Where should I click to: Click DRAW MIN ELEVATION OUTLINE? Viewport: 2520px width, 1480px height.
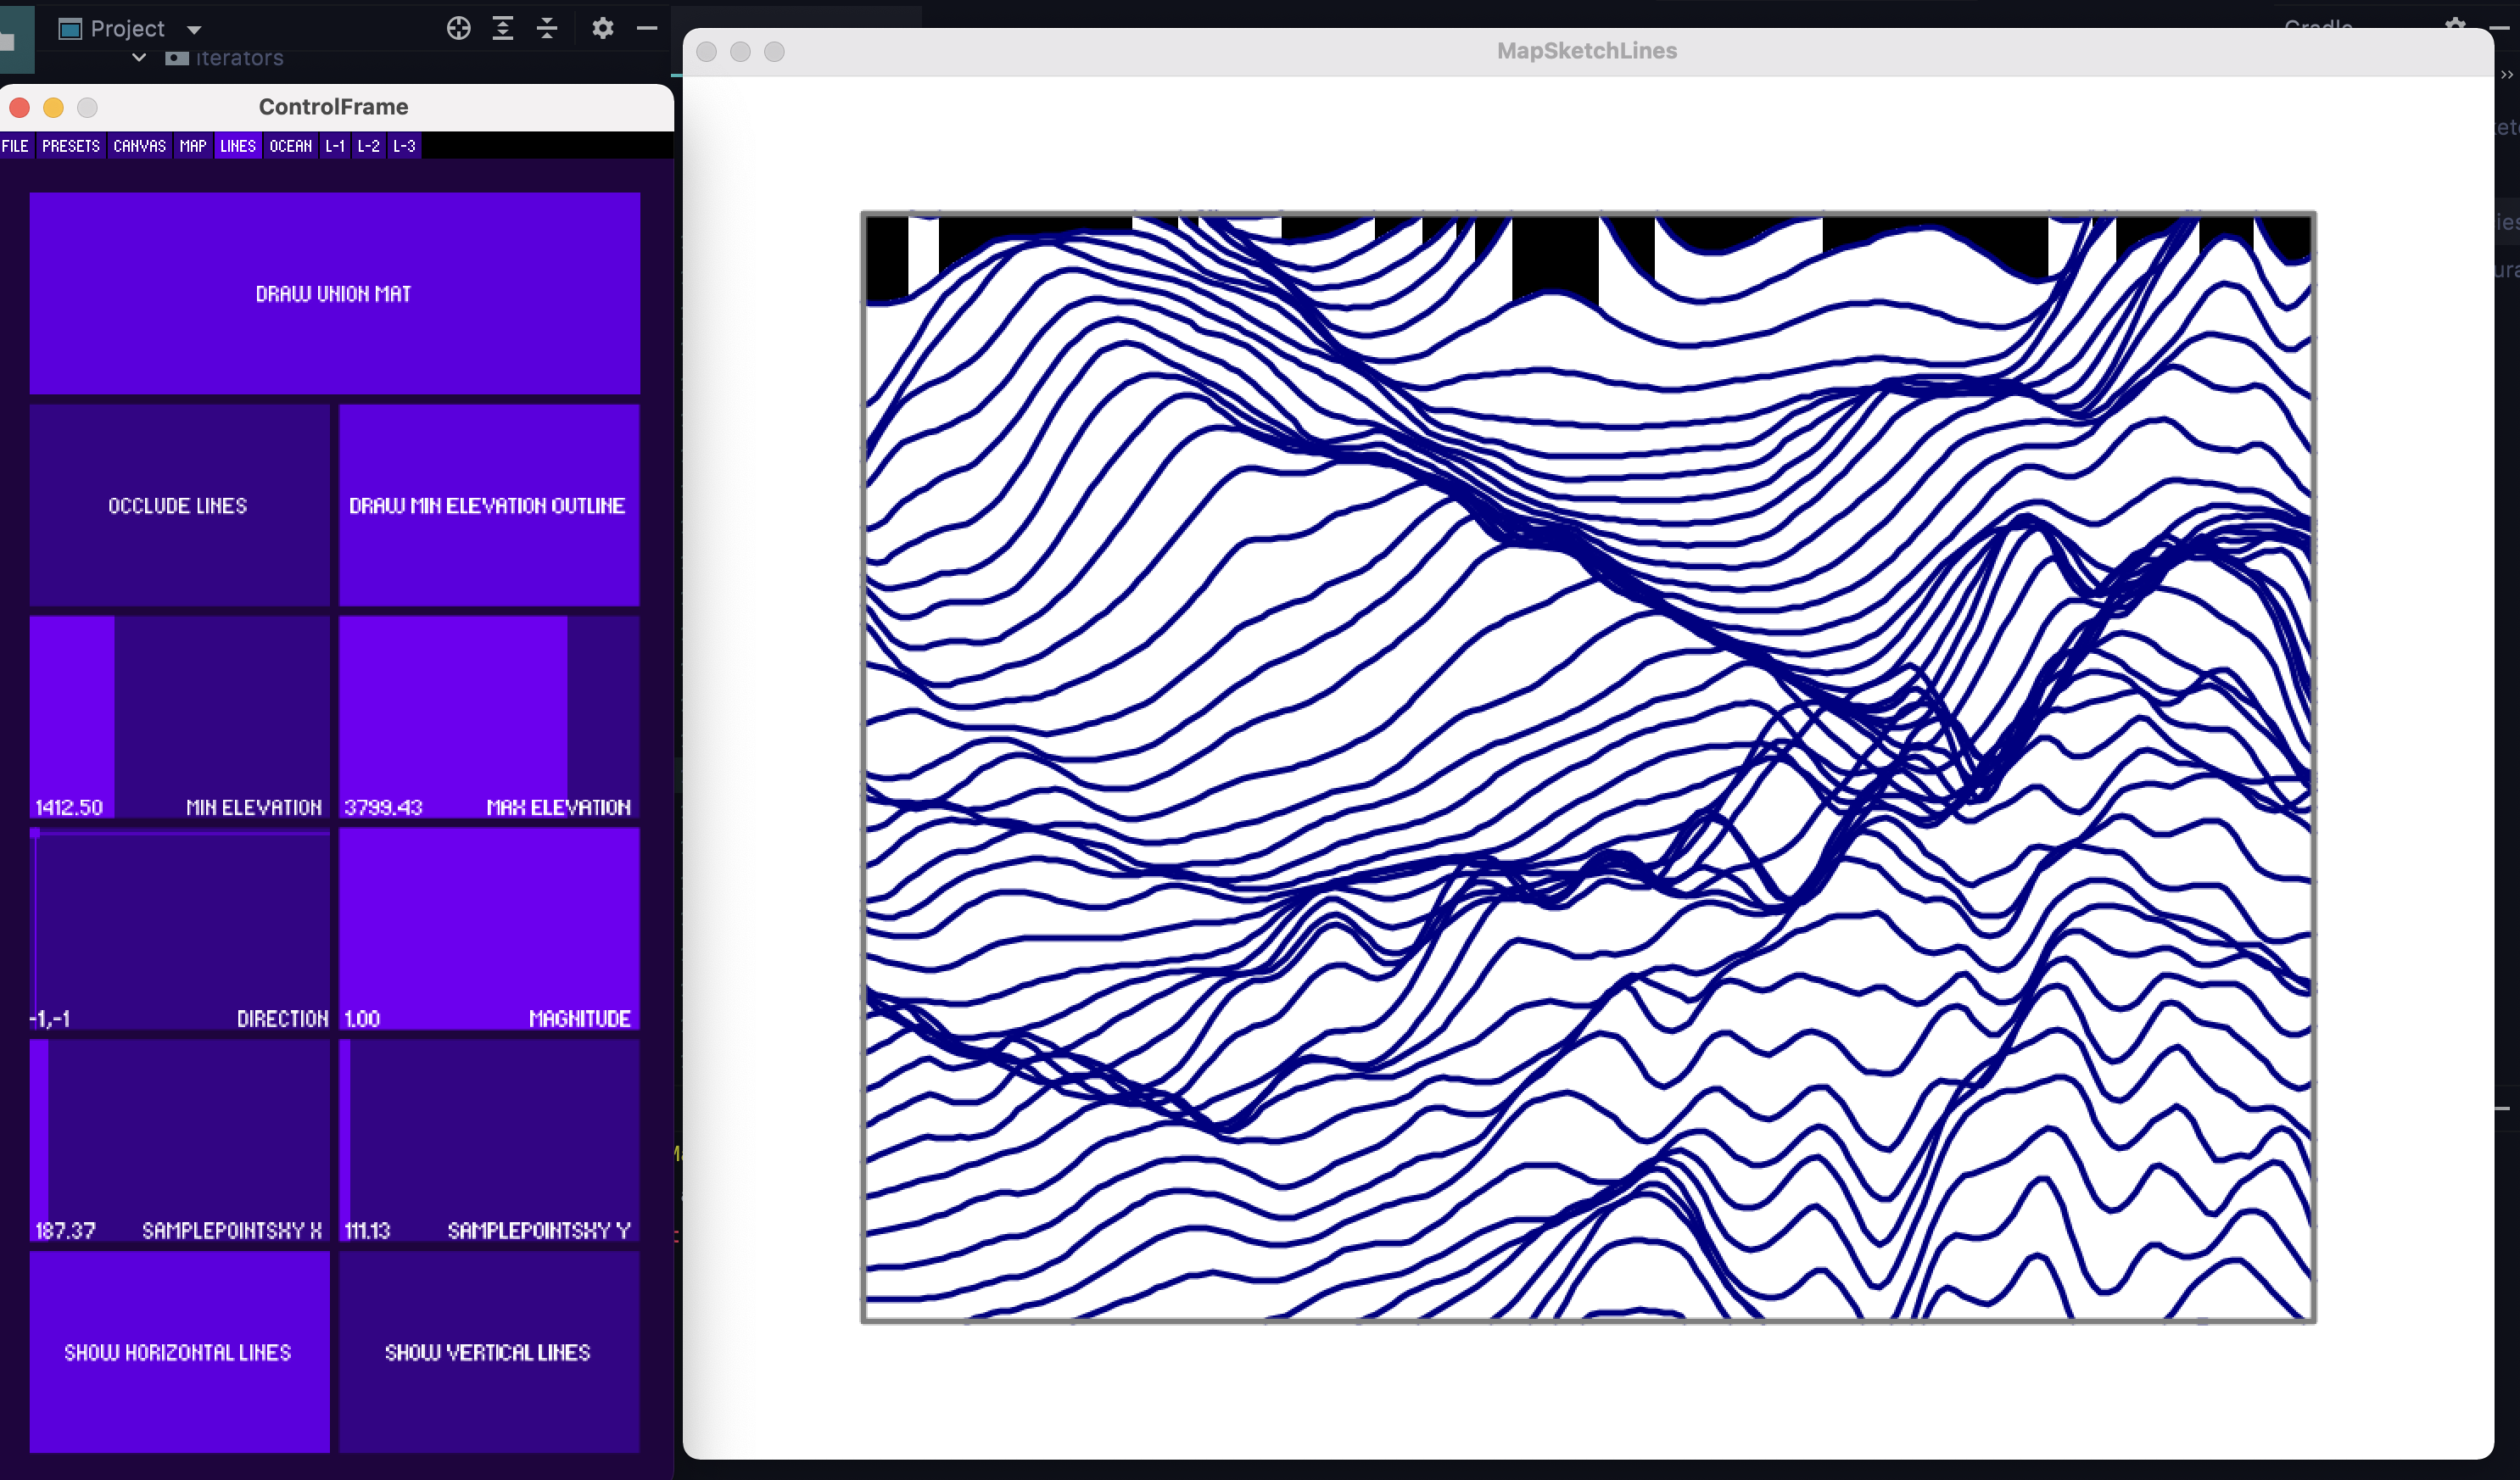pos(488,505)
